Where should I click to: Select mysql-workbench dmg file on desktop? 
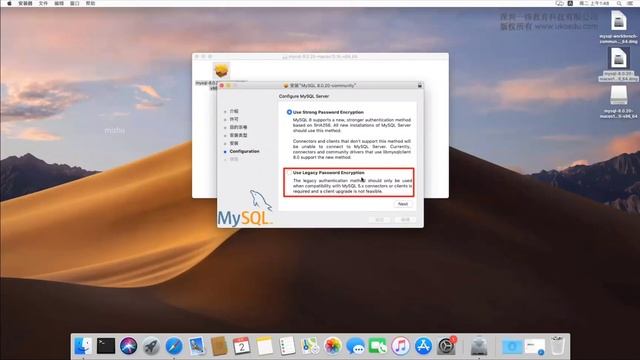(618, 20)
